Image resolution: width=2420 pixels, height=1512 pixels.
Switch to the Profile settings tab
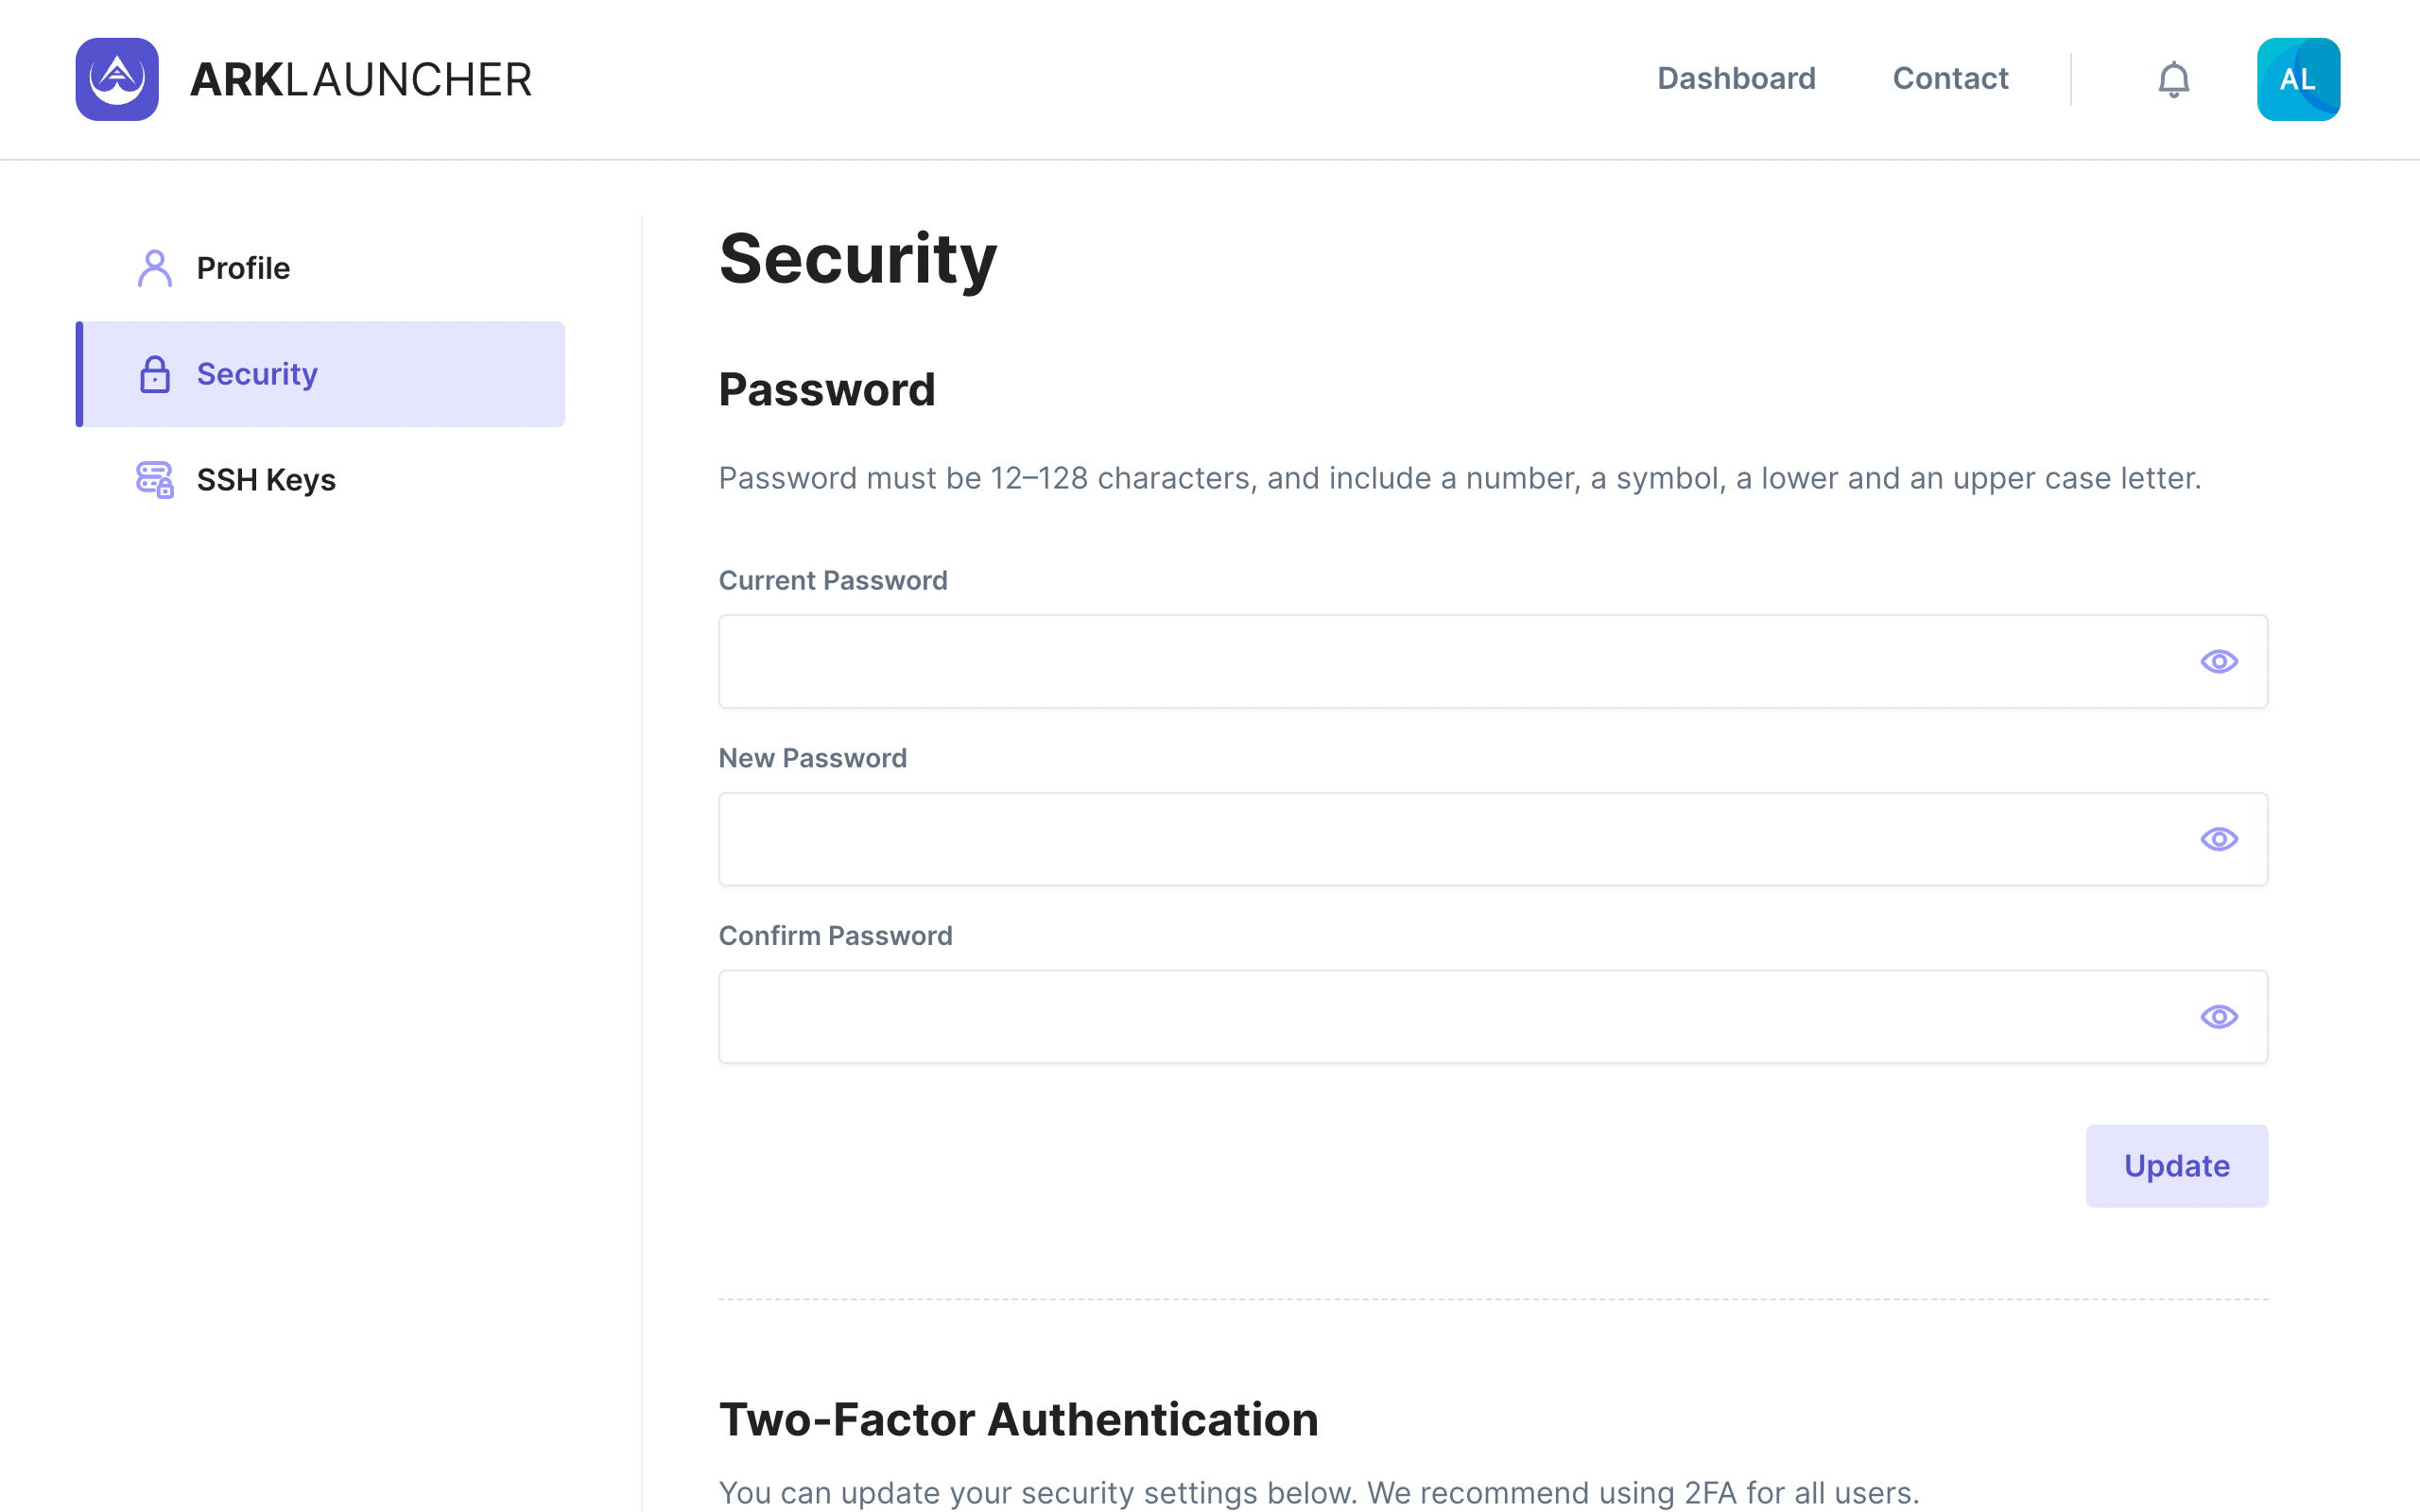(x=243, y=268)
